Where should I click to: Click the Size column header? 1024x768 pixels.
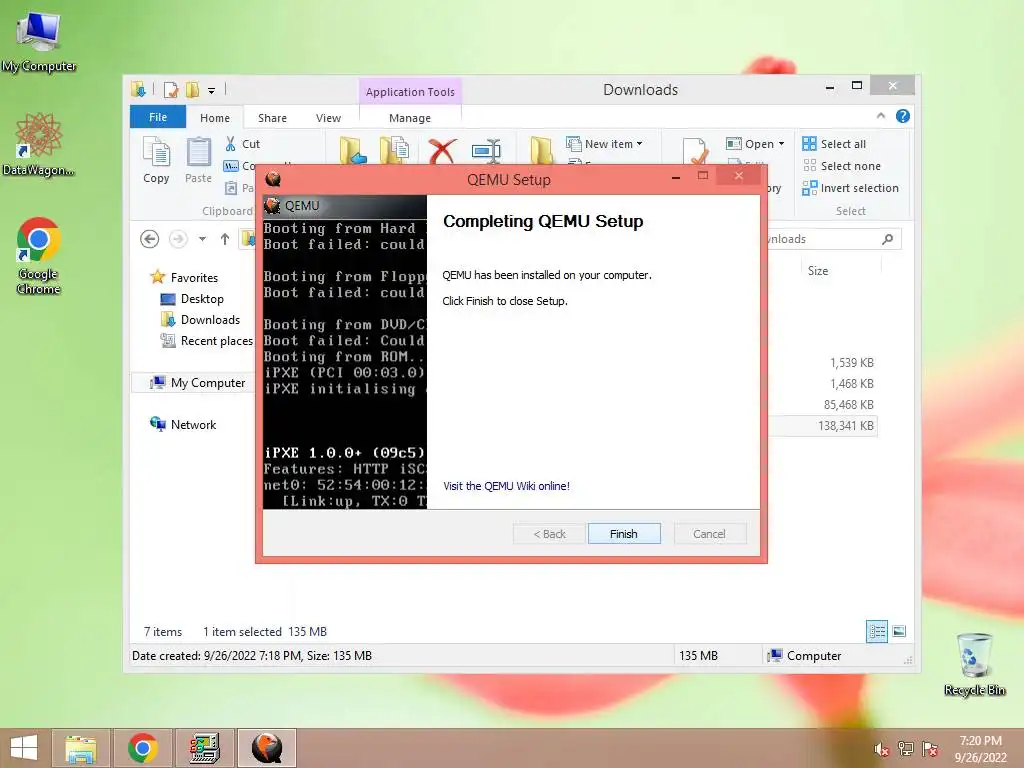841,270
